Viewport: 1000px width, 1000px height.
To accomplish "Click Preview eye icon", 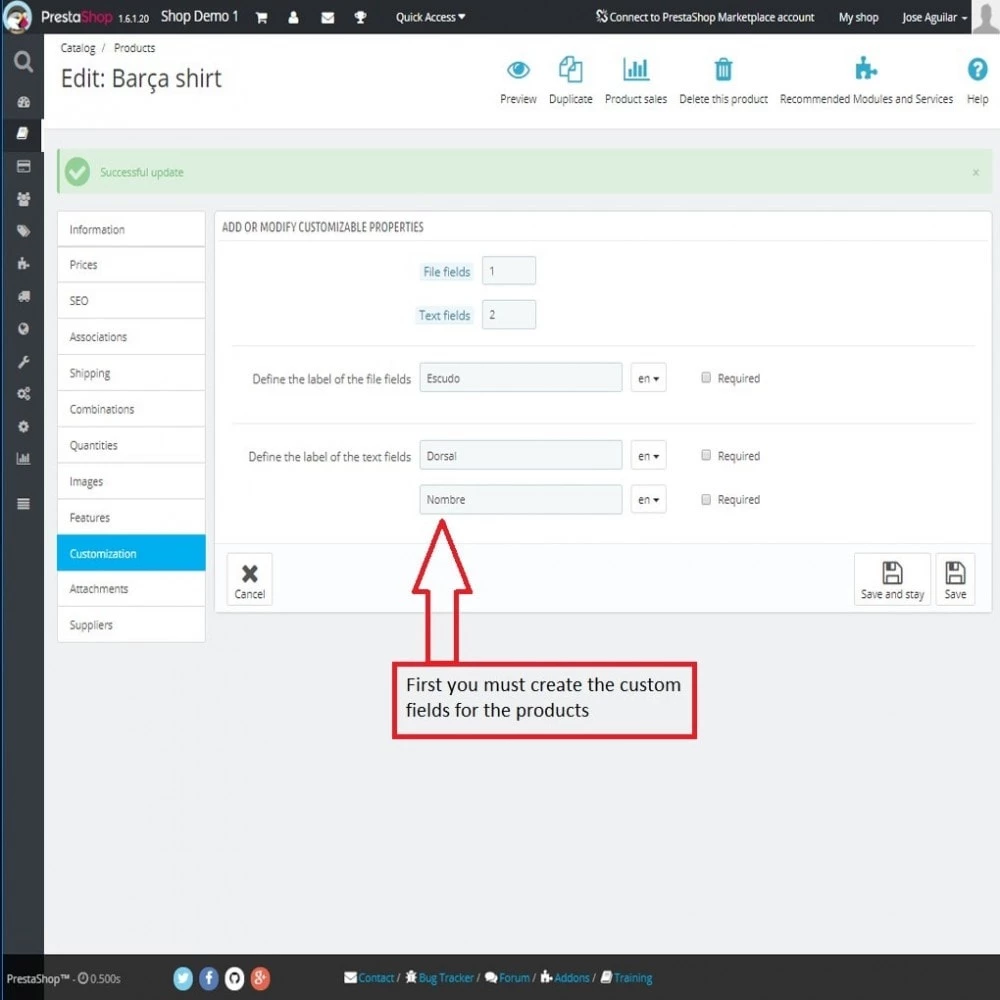I will pos(518,70).
